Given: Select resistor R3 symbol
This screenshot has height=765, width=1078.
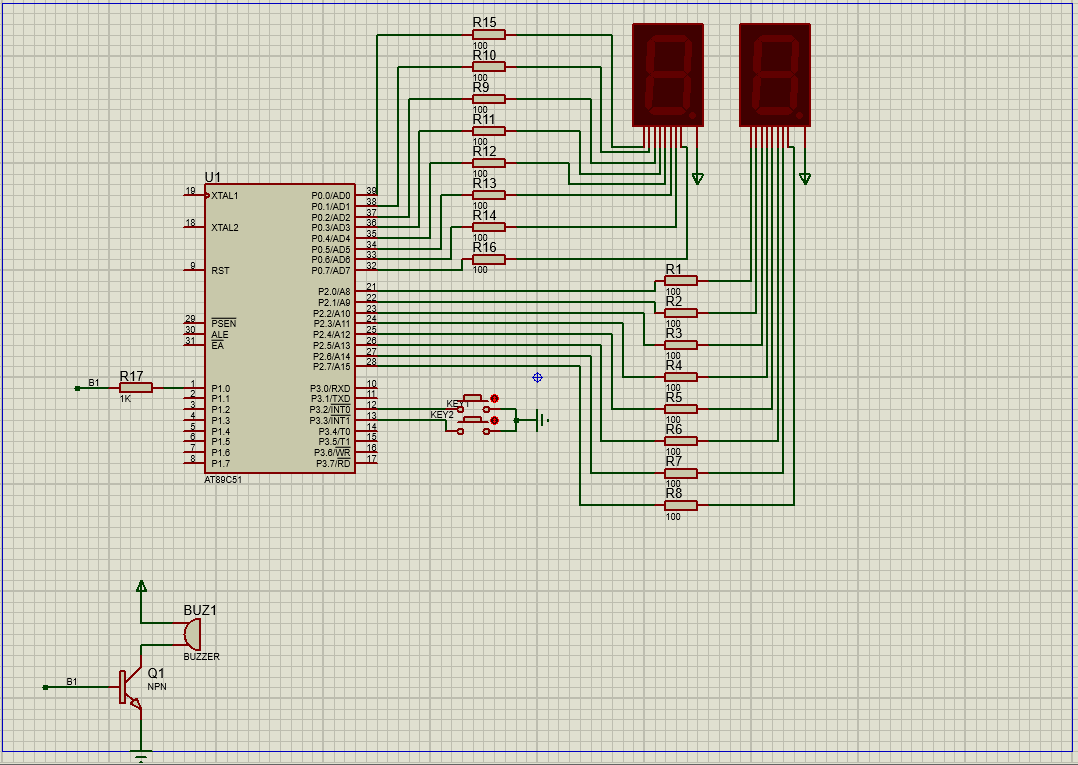Looking at the screenshot, I should [681, 345].
